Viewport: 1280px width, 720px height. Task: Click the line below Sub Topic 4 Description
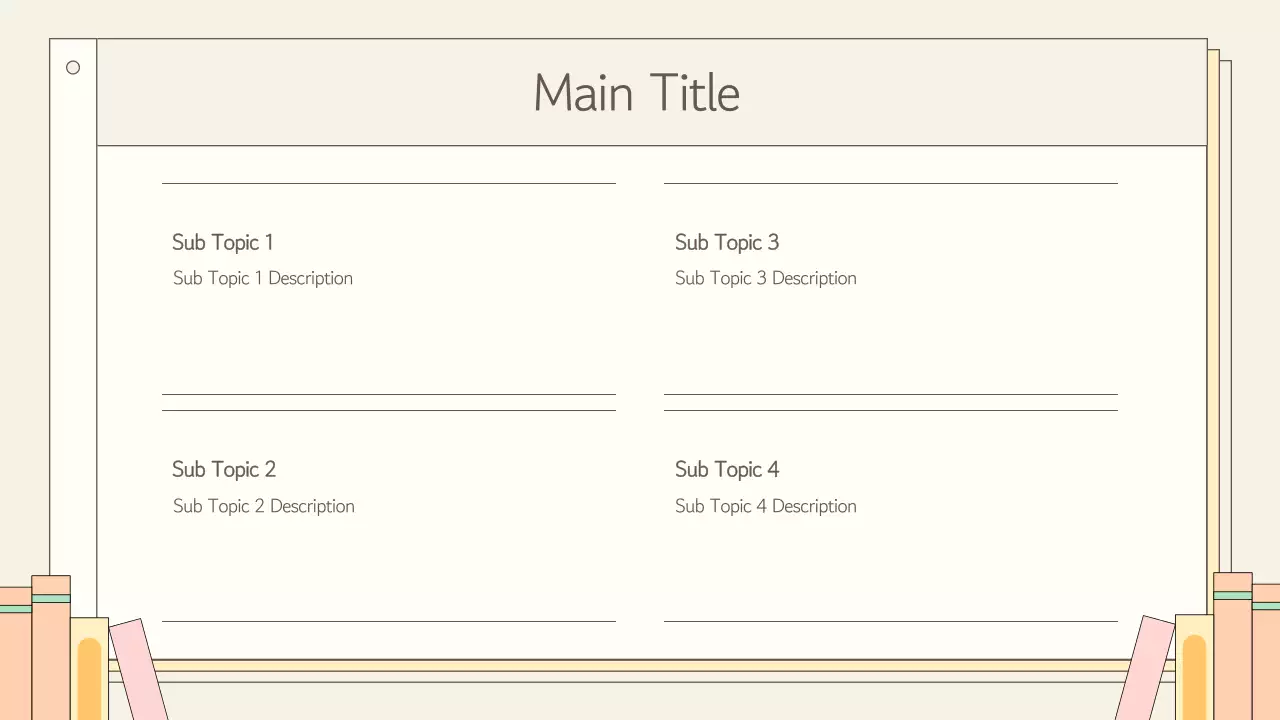click(890, 621)
